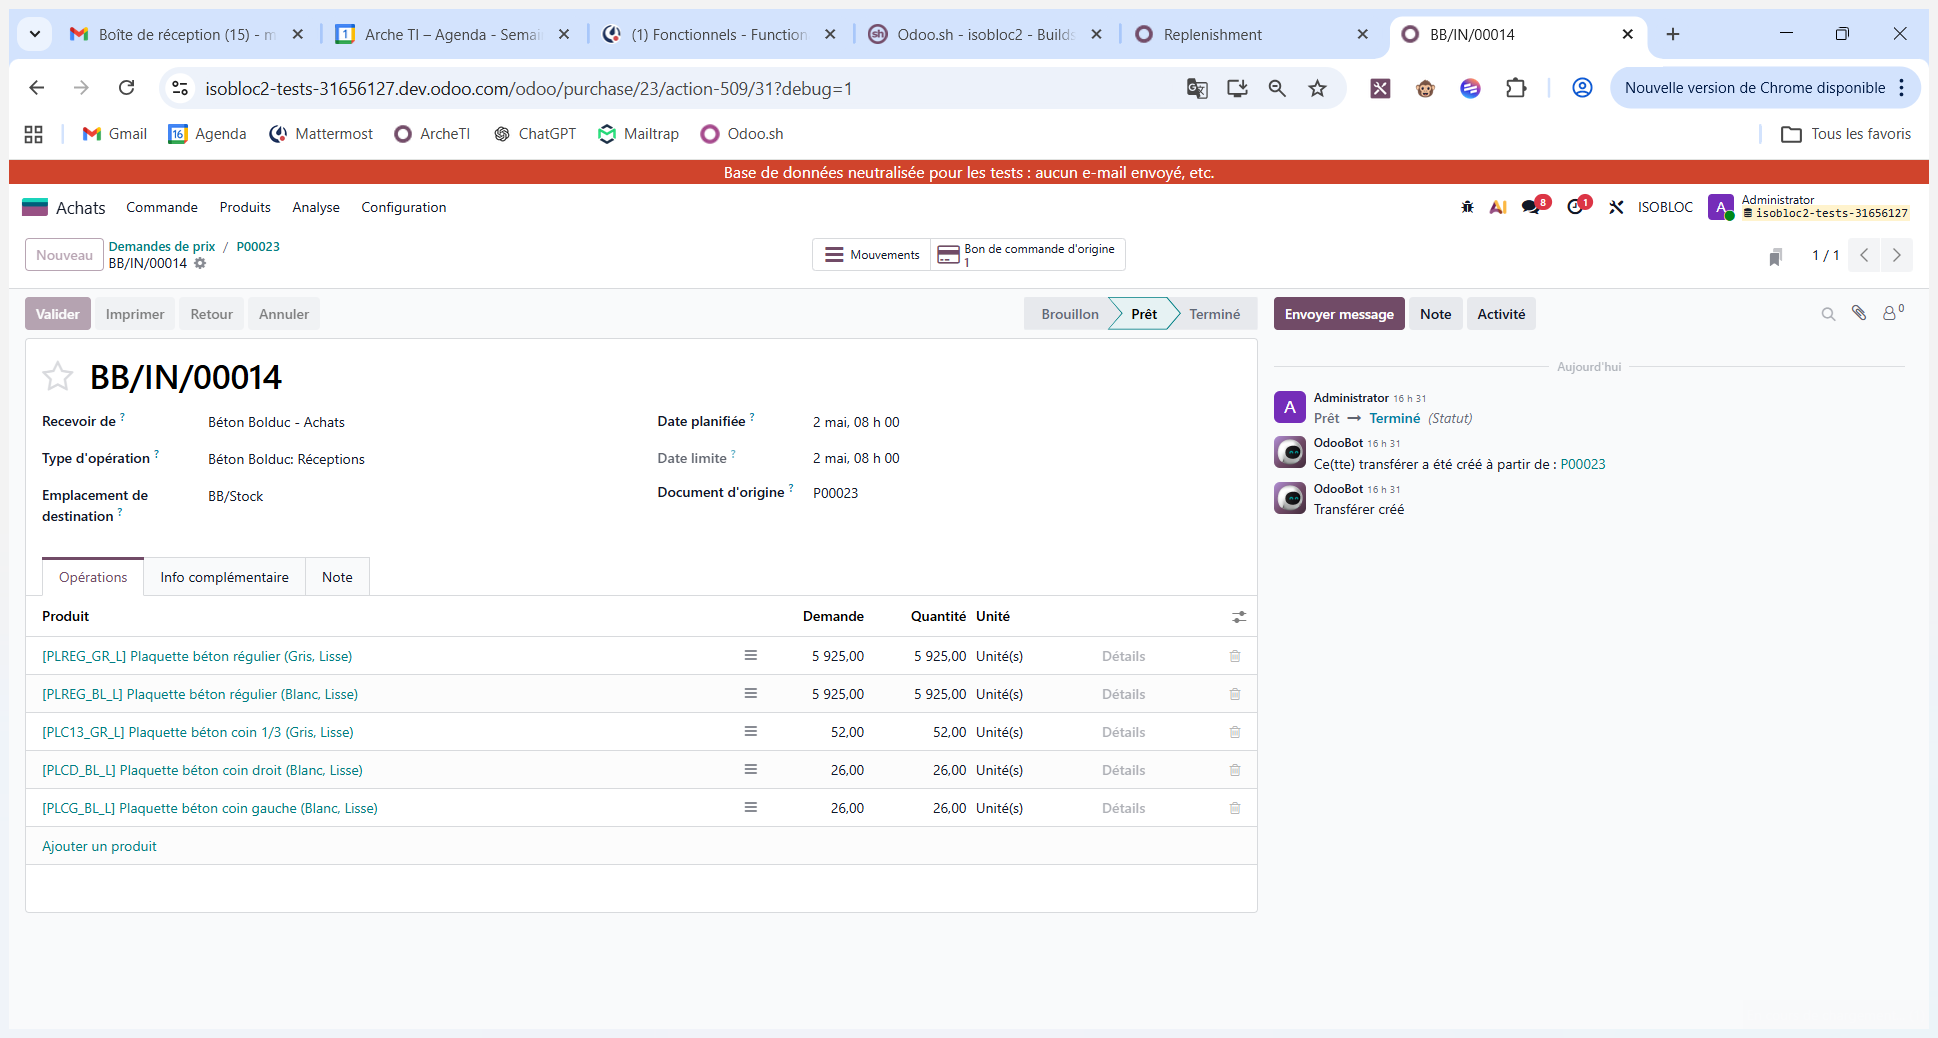Open the move lines icon for PLCD_BL_L row
The width and height of the screenshot is (1938, 1038).
tap(751, 770)
